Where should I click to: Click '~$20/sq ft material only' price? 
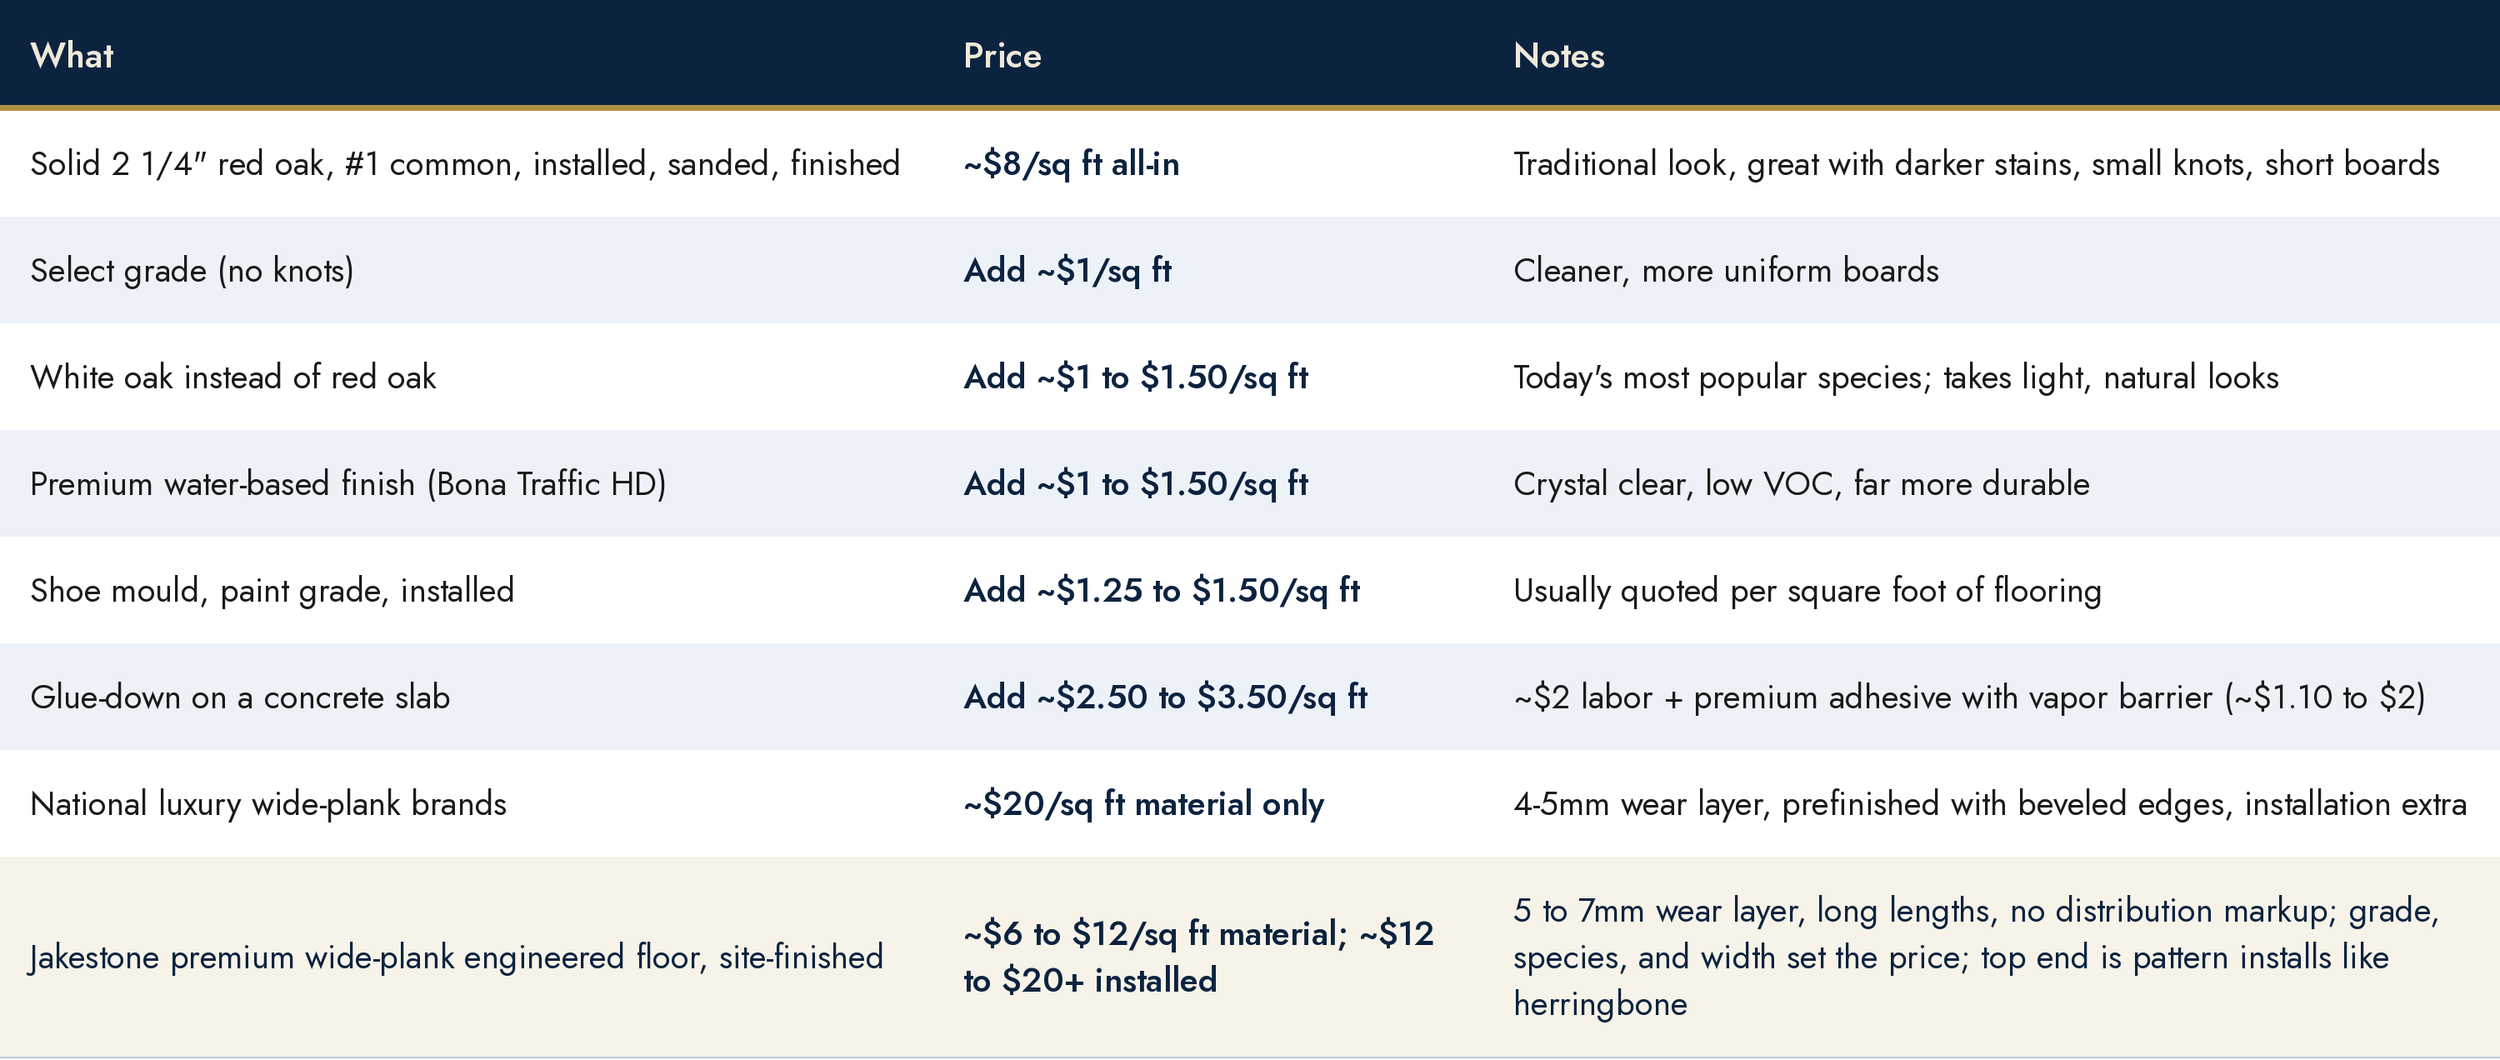[x=1143, y=804]
